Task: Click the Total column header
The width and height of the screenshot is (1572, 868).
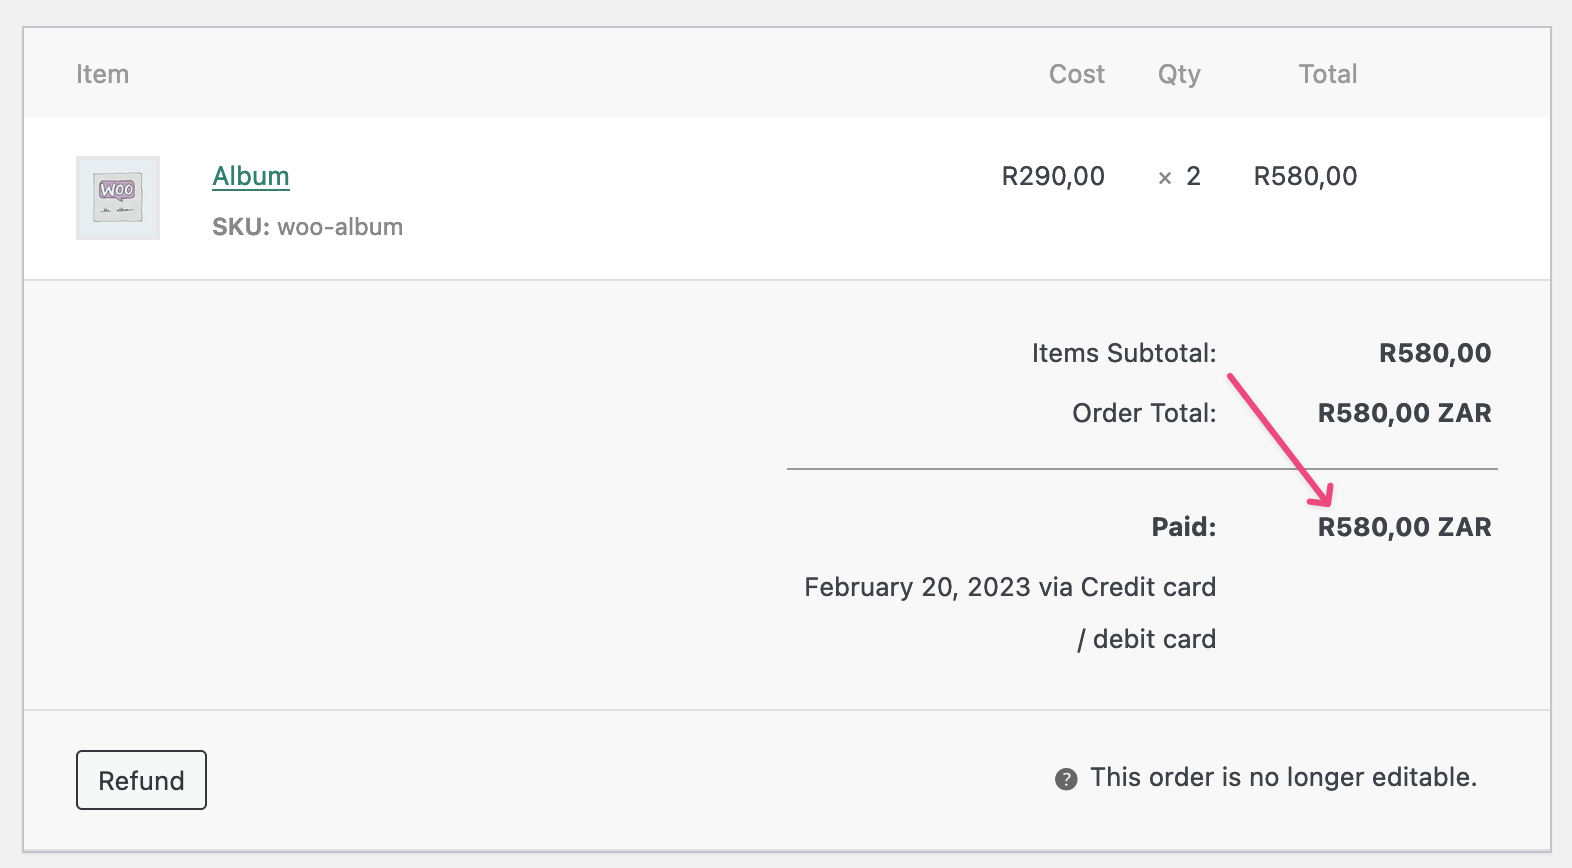Action: [1327, 74]
